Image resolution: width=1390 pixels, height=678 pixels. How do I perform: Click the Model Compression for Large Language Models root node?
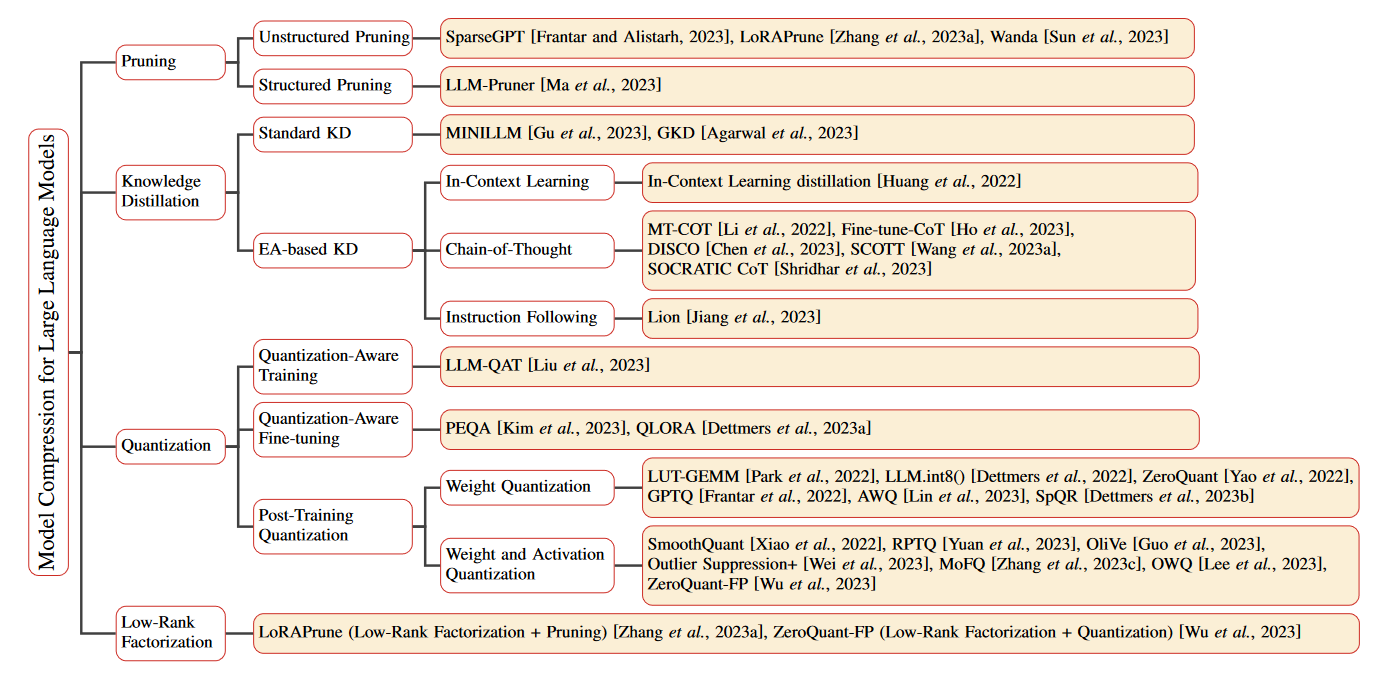pos(49,352)
